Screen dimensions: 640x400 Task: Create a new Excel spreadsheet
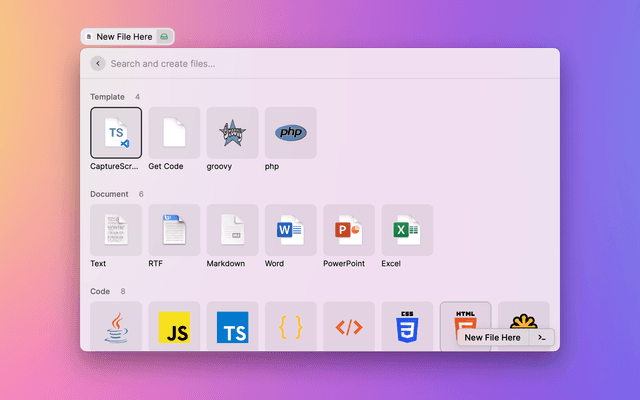coord(407,230)
